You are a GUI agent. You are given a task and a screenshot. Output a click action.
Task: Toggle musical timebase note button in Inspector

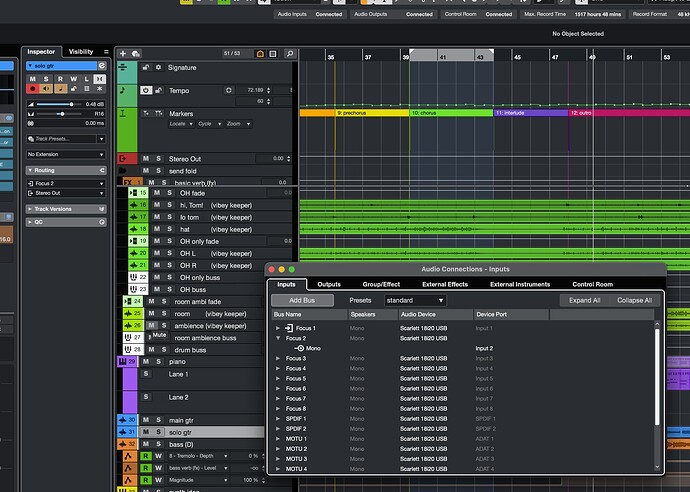[60, 88]
